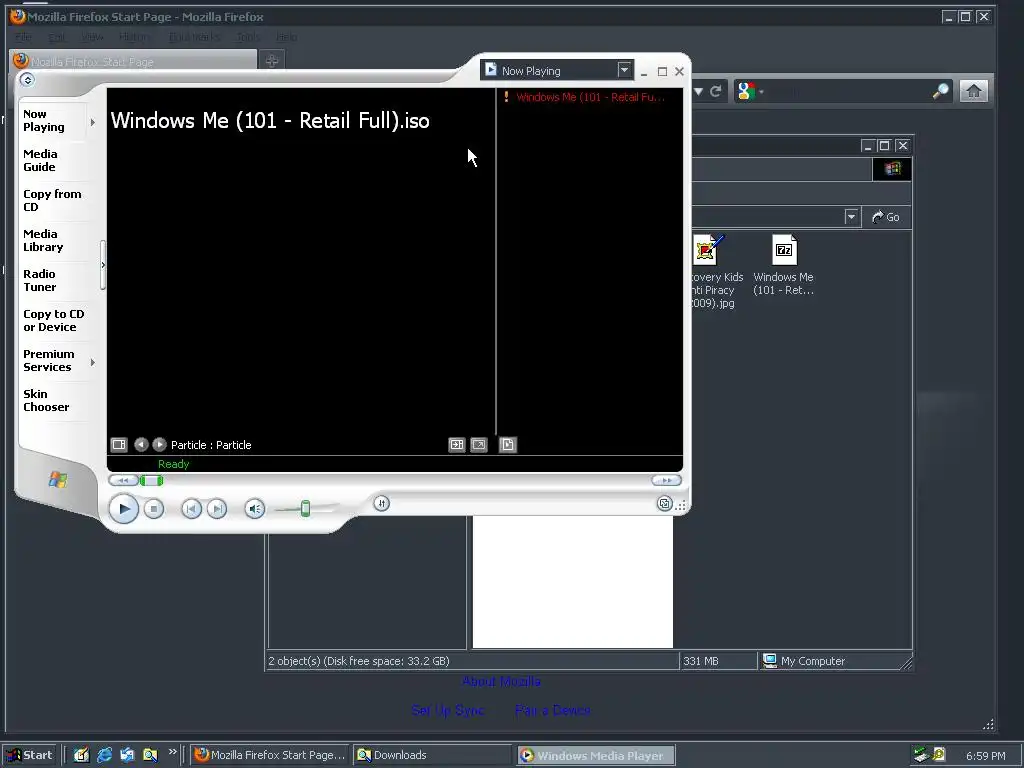Viewport: 1024px width, 768px height.
Task: Open Firefox search engine dropdown
Action: pyautogui.click(x=749, y=91)
